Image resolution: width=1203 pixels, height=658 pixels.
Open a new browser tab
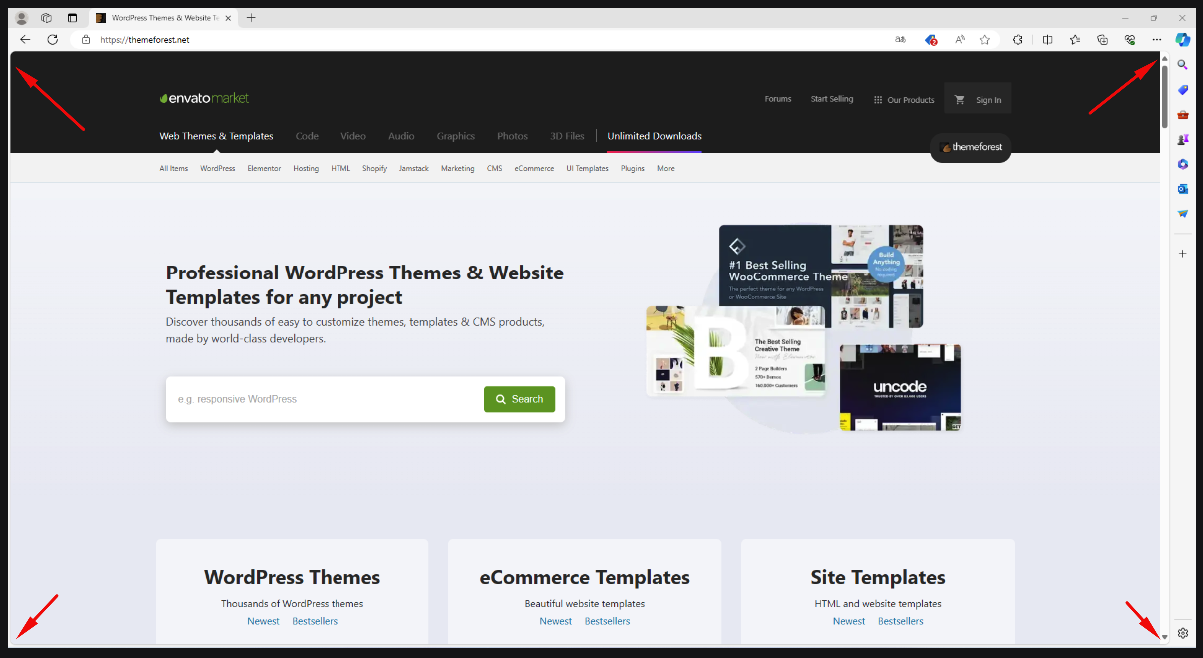click(251, 18)
